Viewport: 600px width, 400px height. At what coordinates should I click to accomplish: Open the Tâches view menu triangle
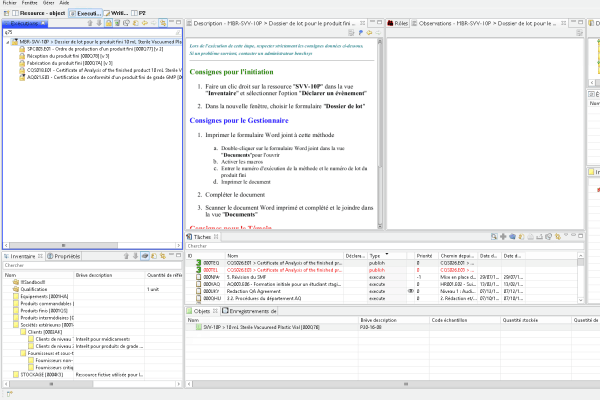pos(566,236)
